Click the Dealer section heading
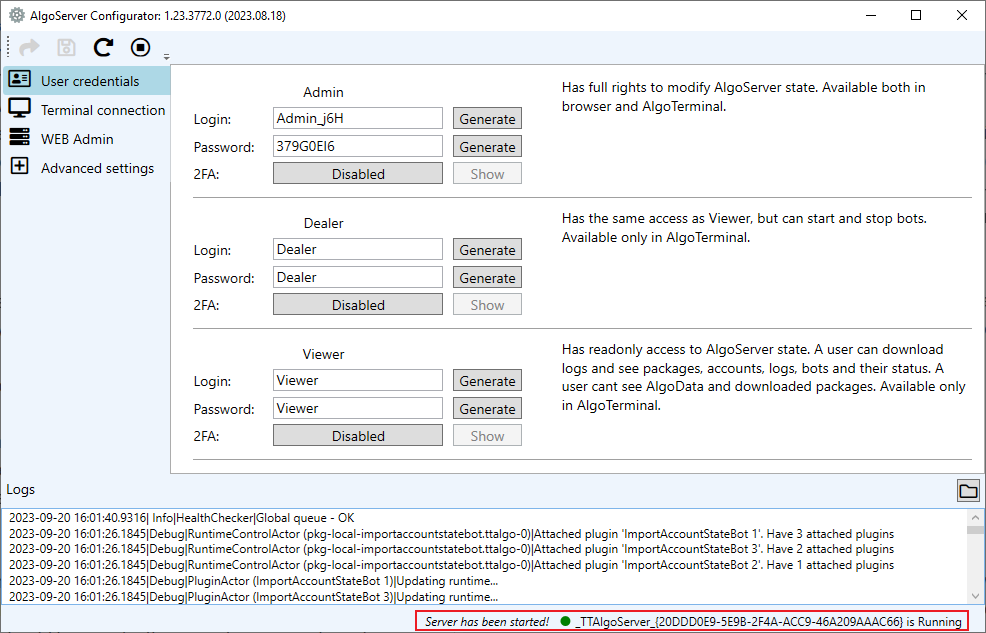This screenshot has width=986, height=633. click(x=323, y=223)
